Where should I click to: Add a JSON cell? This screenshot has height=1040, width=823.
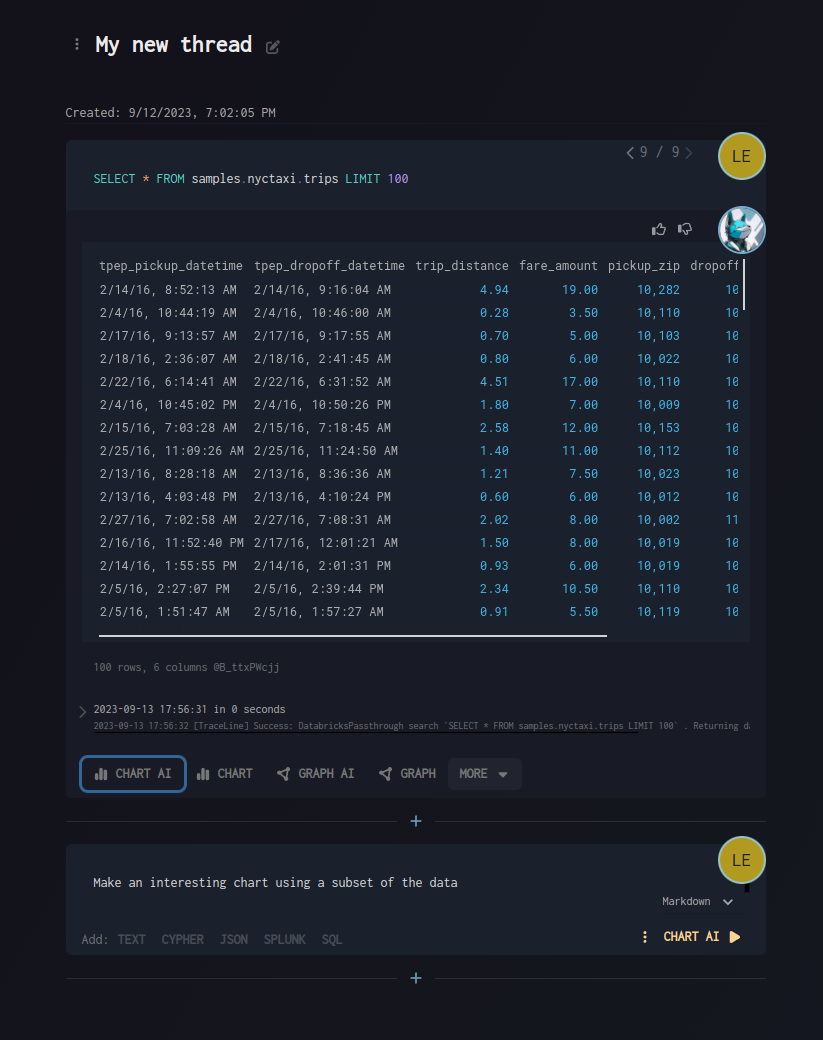pyautogui.click(x=234, y=940)
